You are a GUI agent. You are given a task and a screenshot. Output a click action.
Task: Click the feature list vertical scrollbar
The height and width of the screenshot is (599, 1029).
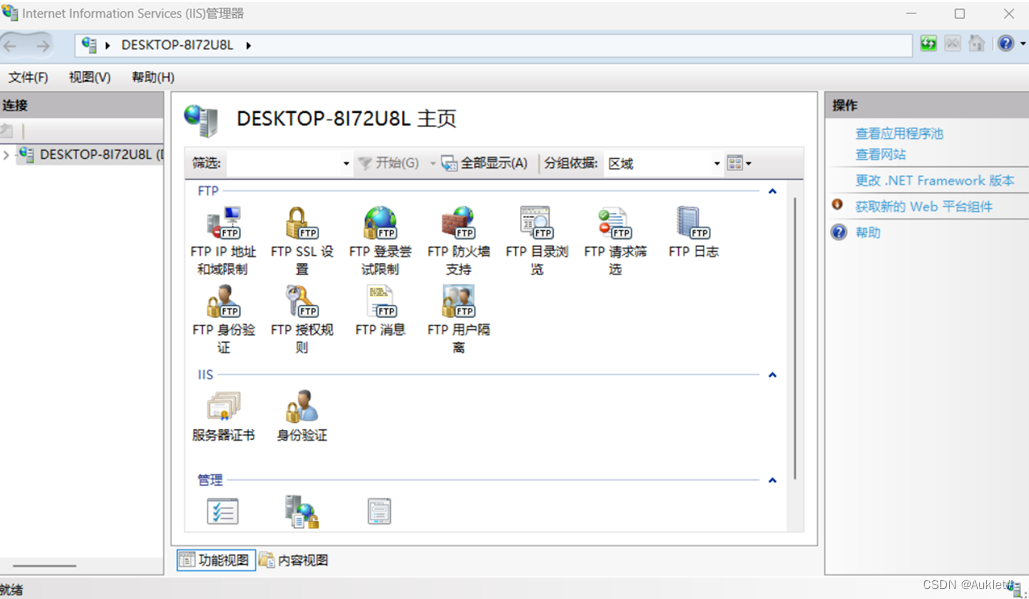click(x=794, y=338)
